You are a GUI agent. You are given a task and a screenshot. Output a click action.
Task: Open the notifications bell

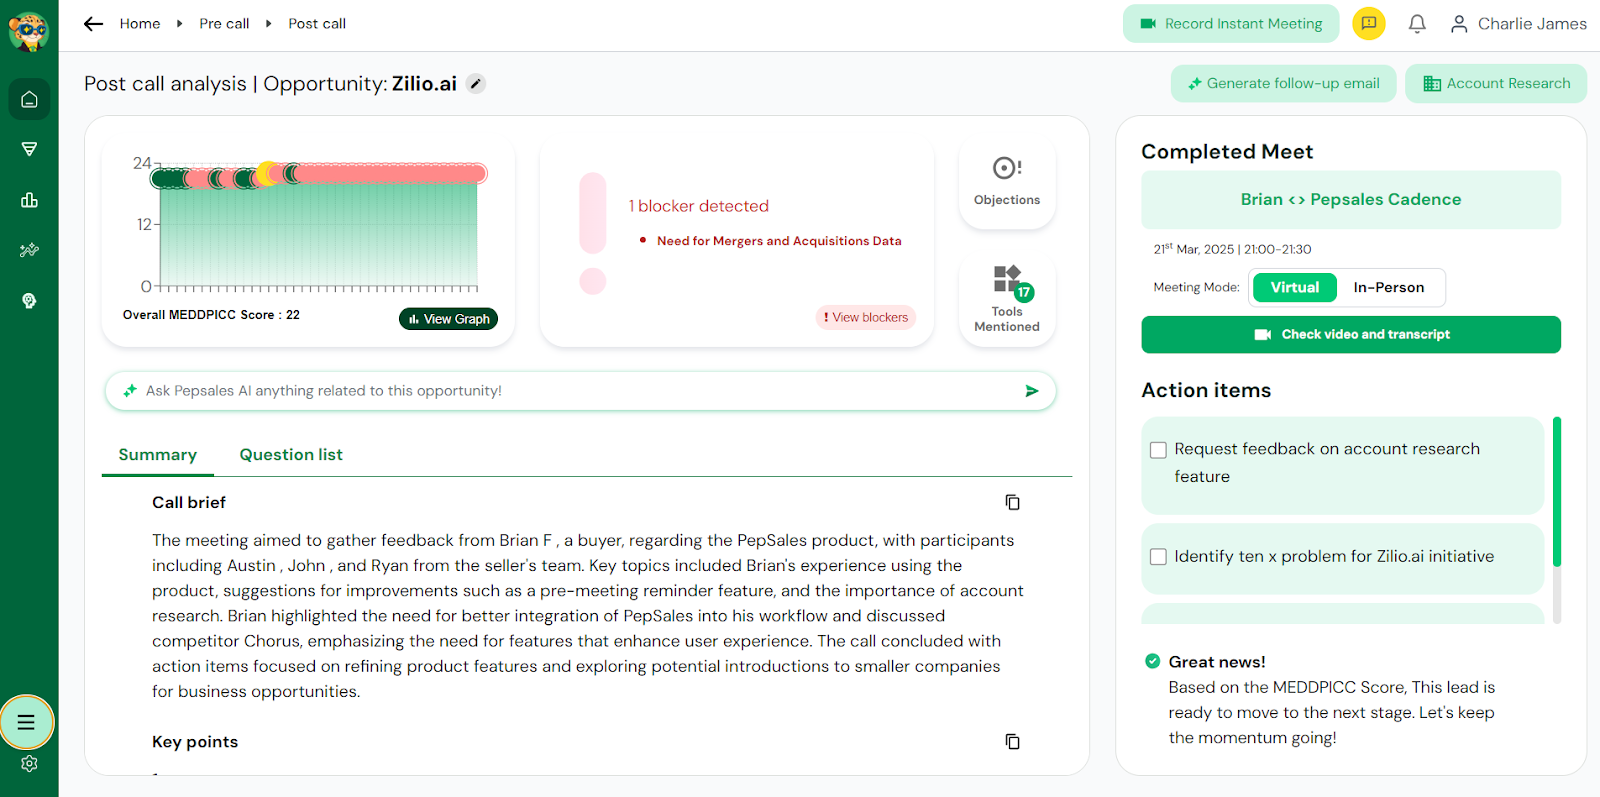tap(1417, 24)
